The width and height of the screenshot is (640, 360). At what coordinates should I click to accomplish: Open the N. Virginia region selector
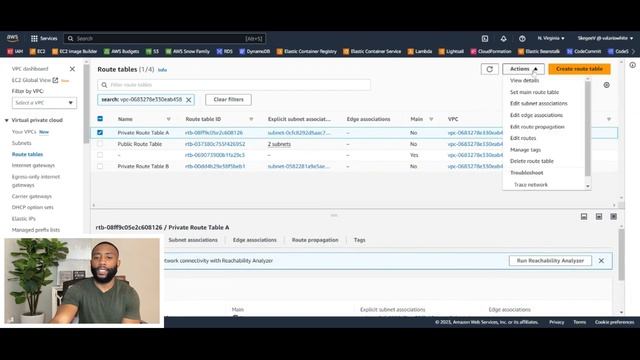tap(551, 38)
